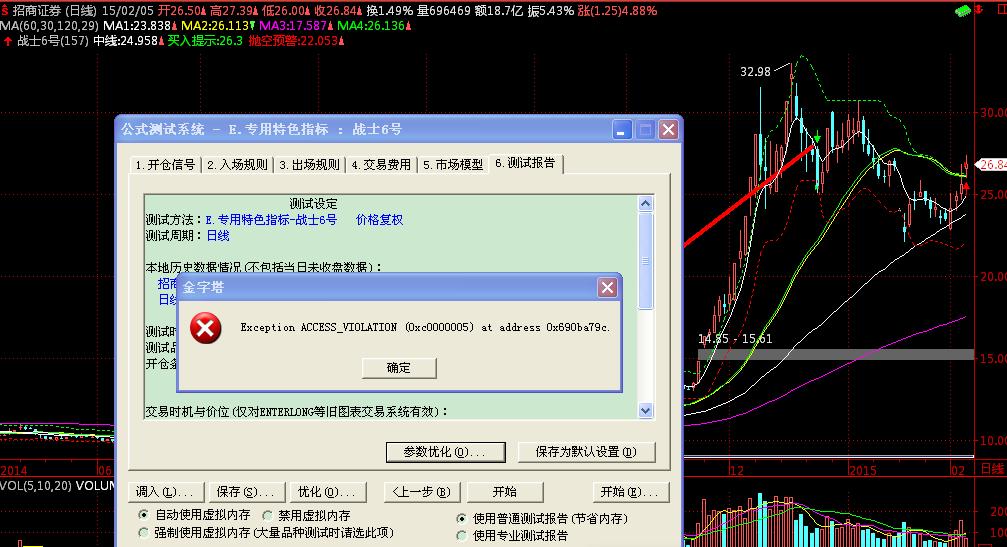Choose 使用普通测试报告 (节省内存) option
The height and width of the screenshot is (547, 1007).
pyautogui.click(x=461, y=518)
